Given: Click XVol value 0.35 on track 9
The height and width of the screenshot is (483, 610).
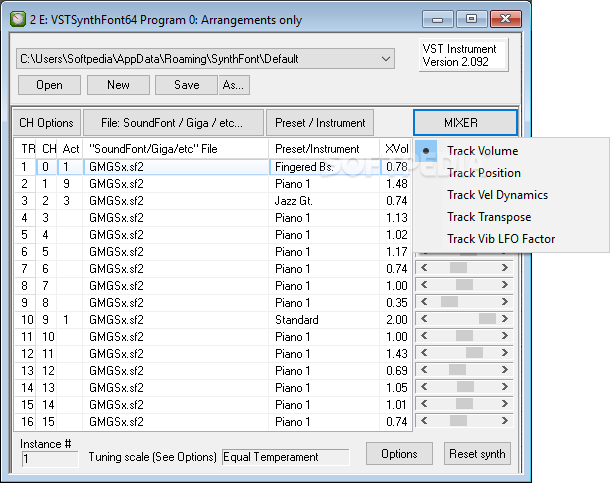Looking at the screenshot, I should click(x=396, y=303).
